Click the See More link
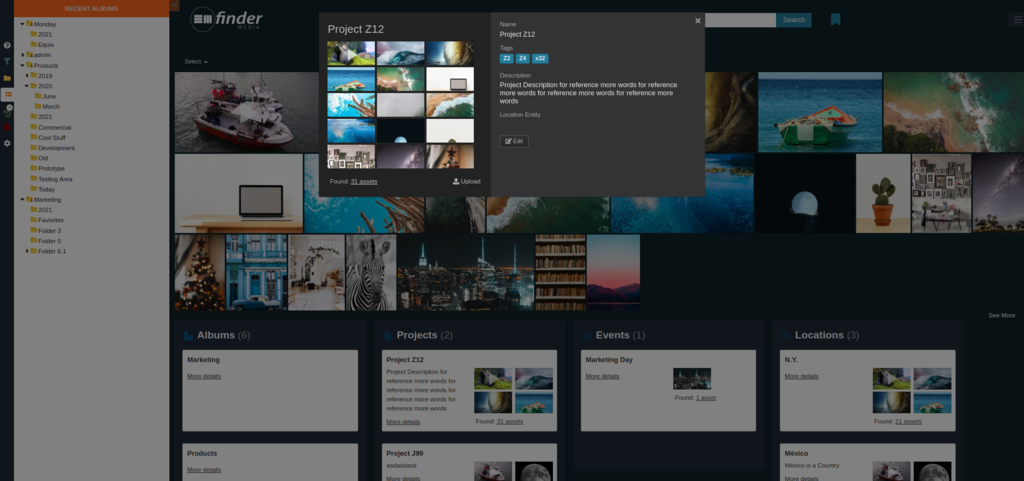The width and height of the screenshot is (1024, 481). [1001, 315]
